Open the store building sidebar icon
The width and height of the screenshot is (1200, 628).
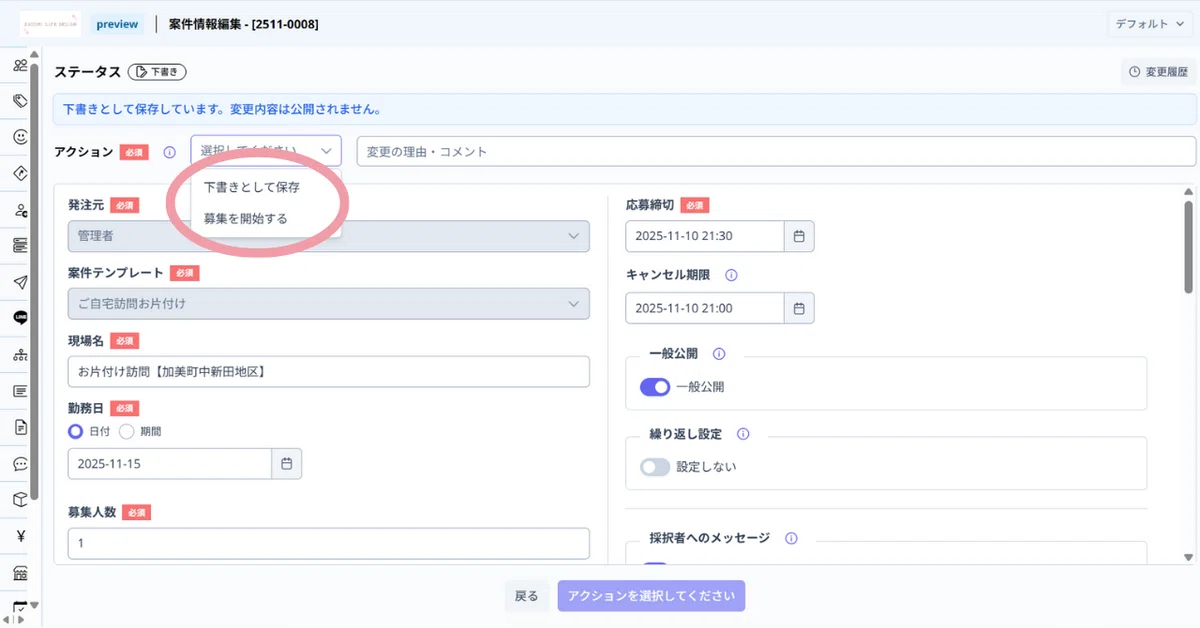(20, 573)
